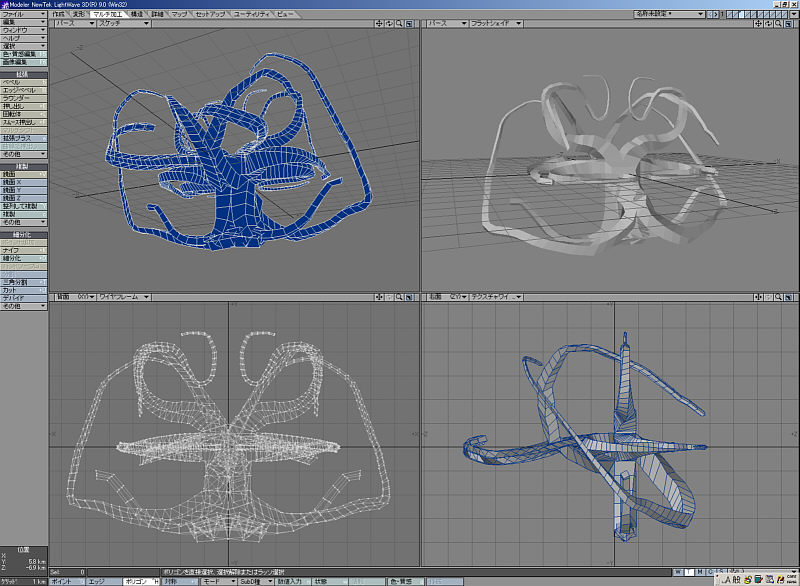
Task: Open the スケッチ render style dropdown
Action: (122, 23)
